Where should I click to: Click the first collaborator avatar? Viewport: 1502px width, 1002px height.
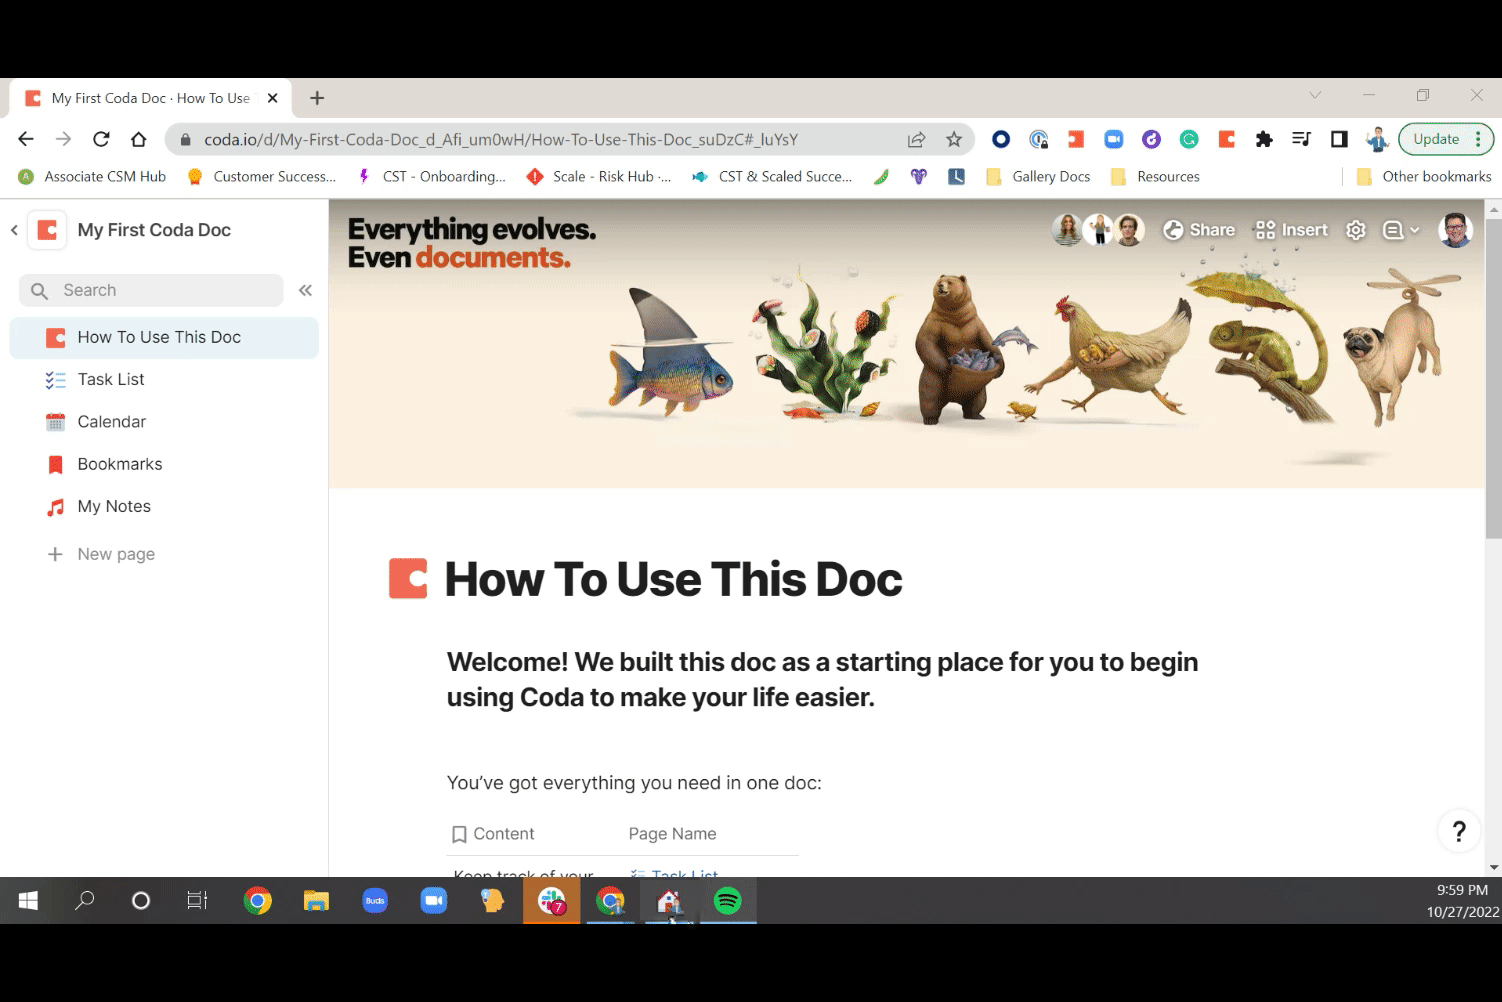pos(1068,230)
